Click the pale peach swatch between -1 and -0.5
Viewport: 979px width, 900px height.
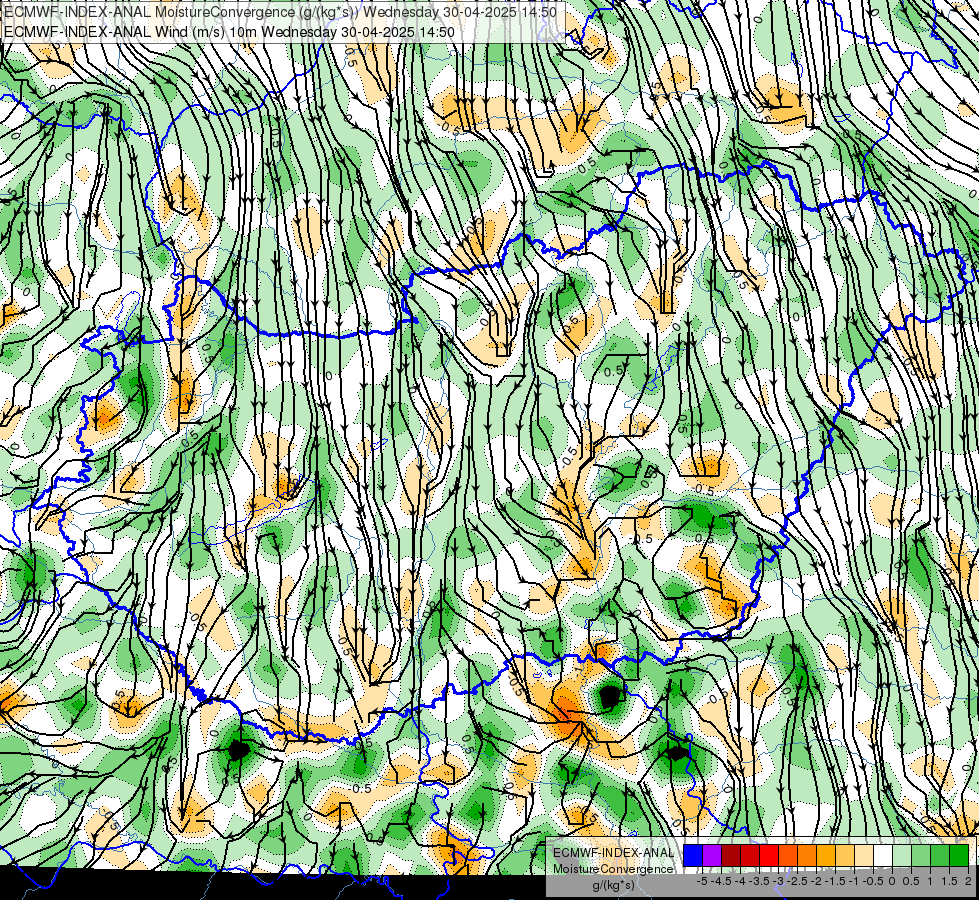(864, 855)
